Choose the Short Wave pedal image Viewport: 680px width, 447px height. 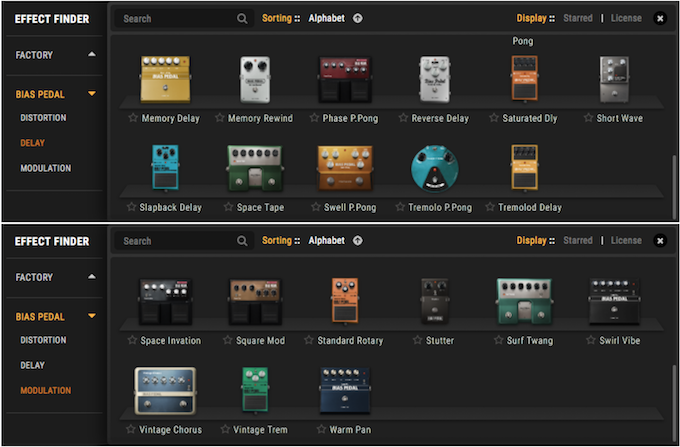(615, 79)
